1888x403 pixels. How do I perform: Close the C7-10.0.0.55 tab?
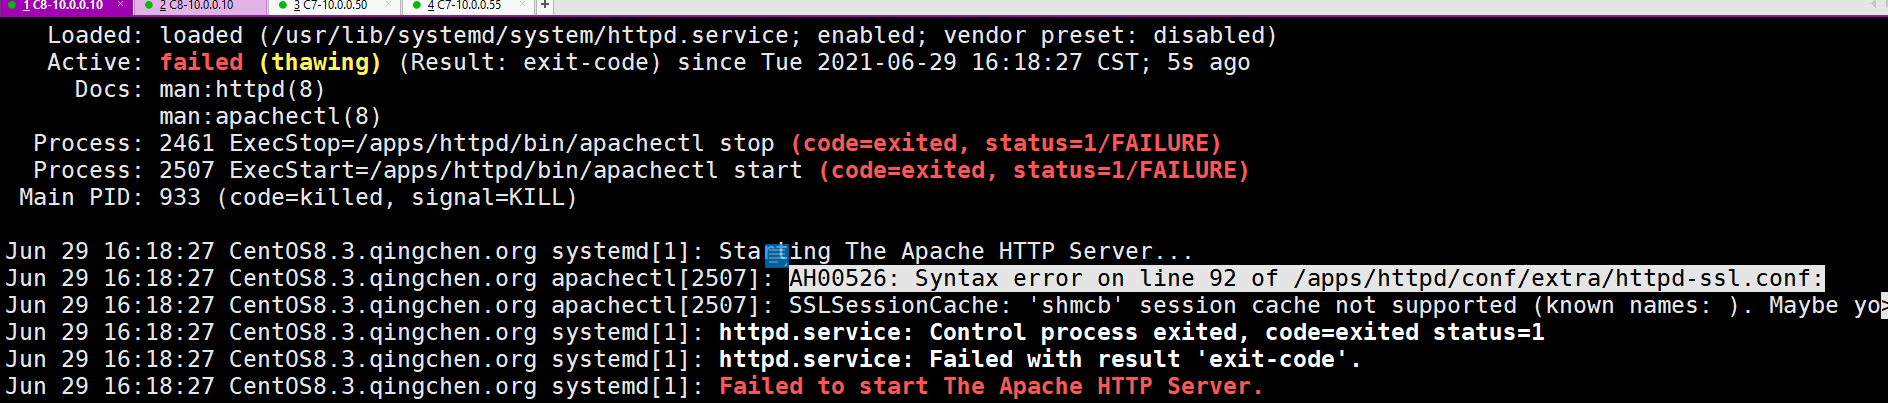click(523, 5)
